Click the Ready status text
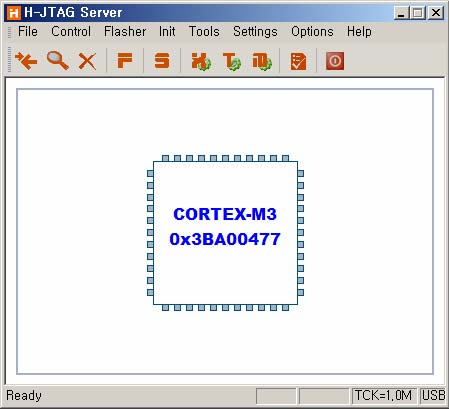 tap(24, 396)
